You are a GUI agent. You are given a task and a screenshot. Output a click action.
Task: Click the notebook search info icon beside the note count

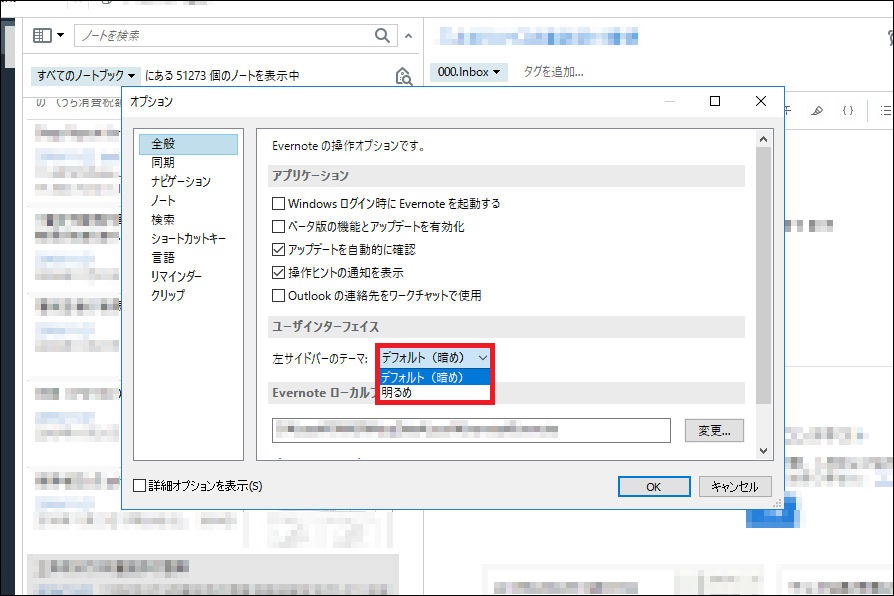coord(404,76)
